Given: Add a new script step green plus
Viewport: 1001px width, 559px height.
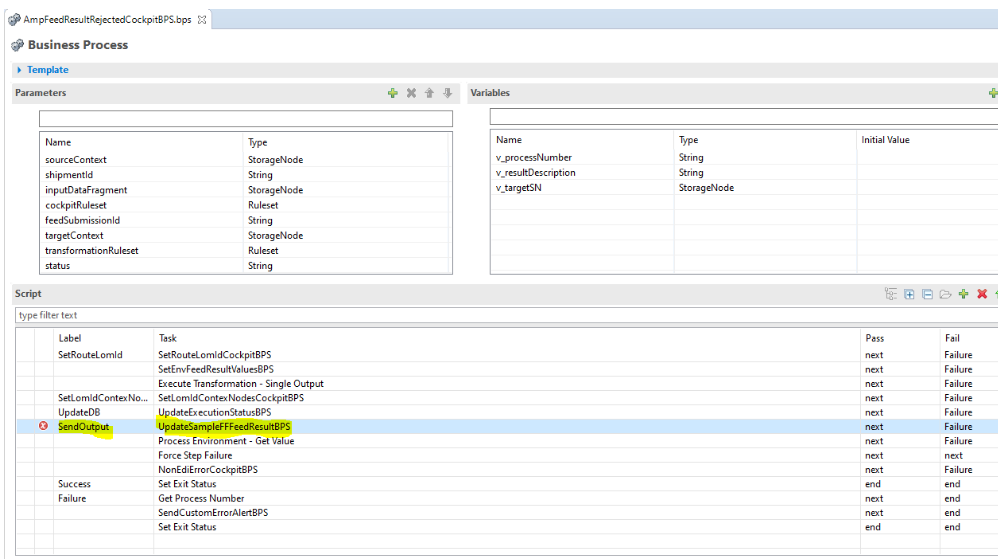Looking at the screenshot, I should [x=963, y=294].
